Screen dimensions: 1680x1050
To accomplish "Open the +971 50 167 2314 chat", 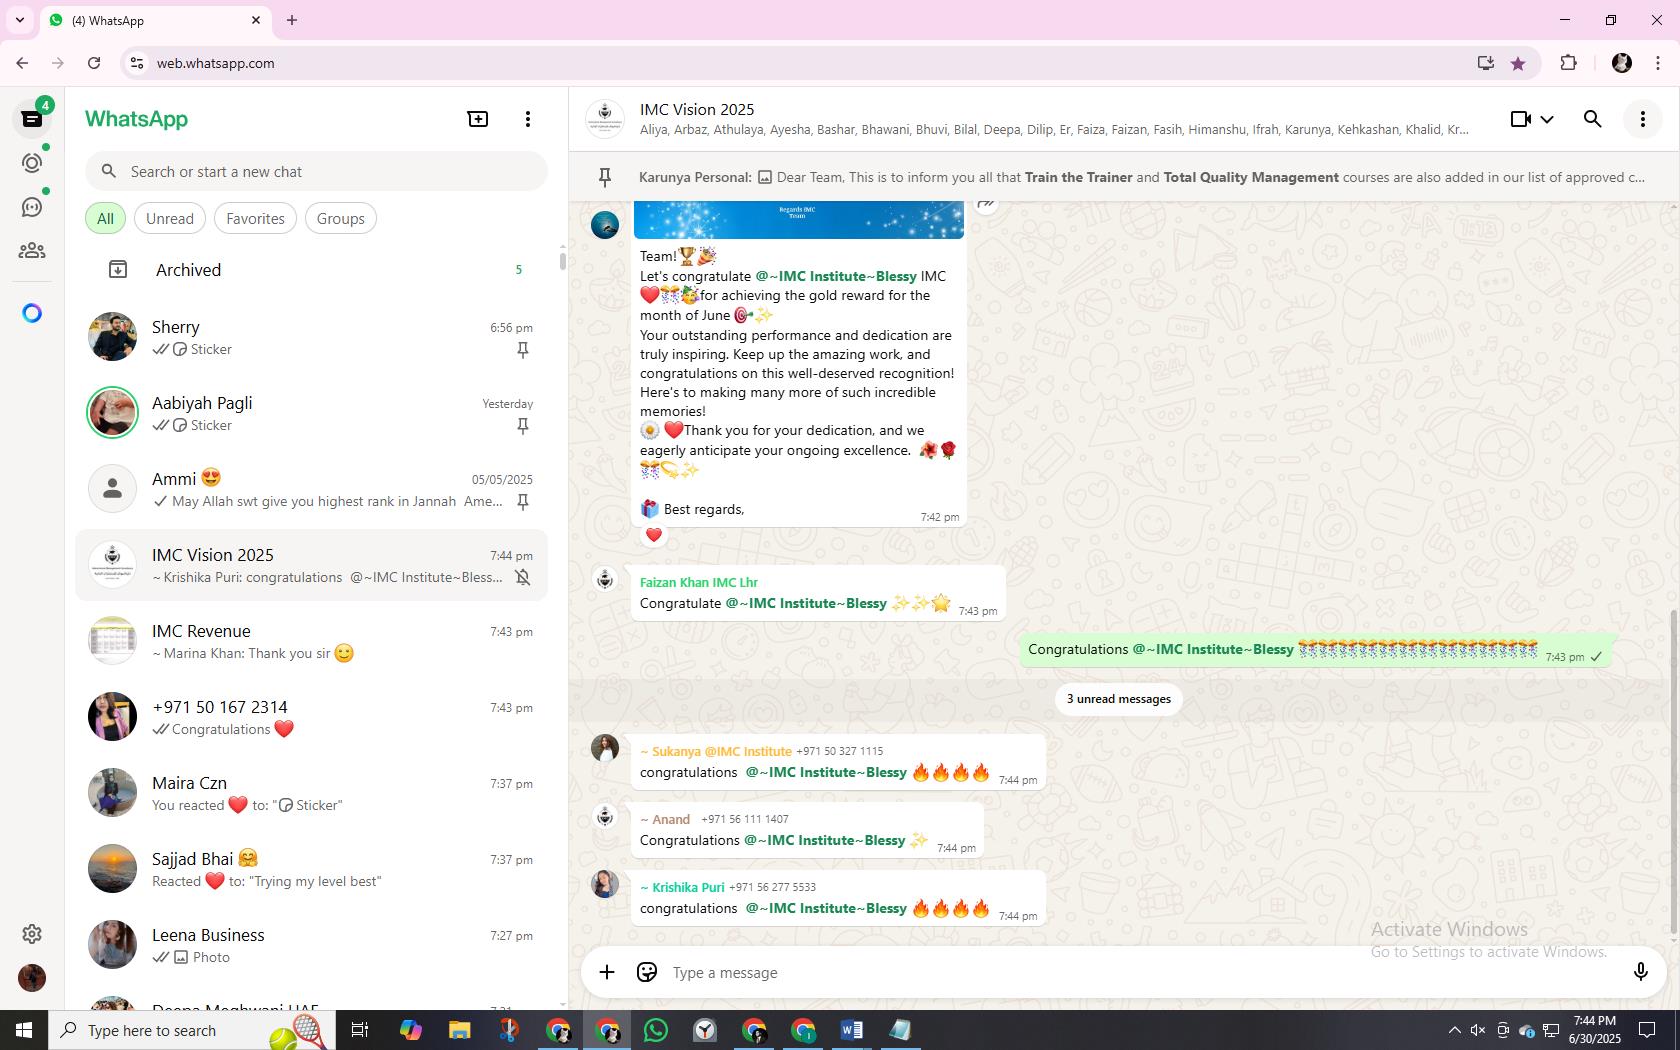I will [x=312, y=718].
